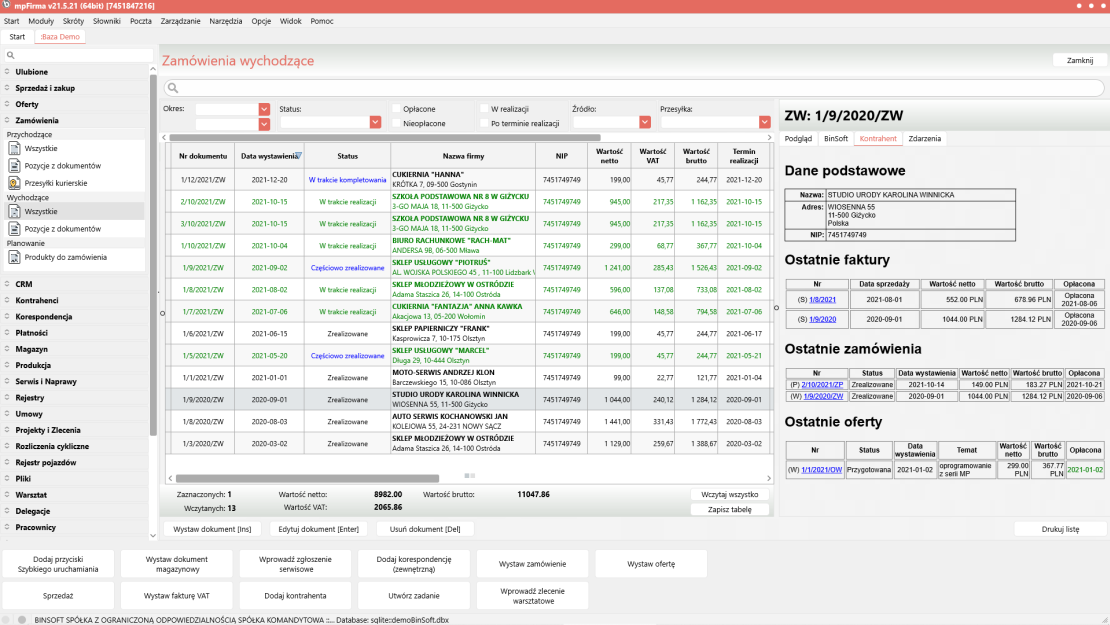The image size is (1110, 625).
Task: Switch to the BinSoft tab
Action: click(835, 139)
